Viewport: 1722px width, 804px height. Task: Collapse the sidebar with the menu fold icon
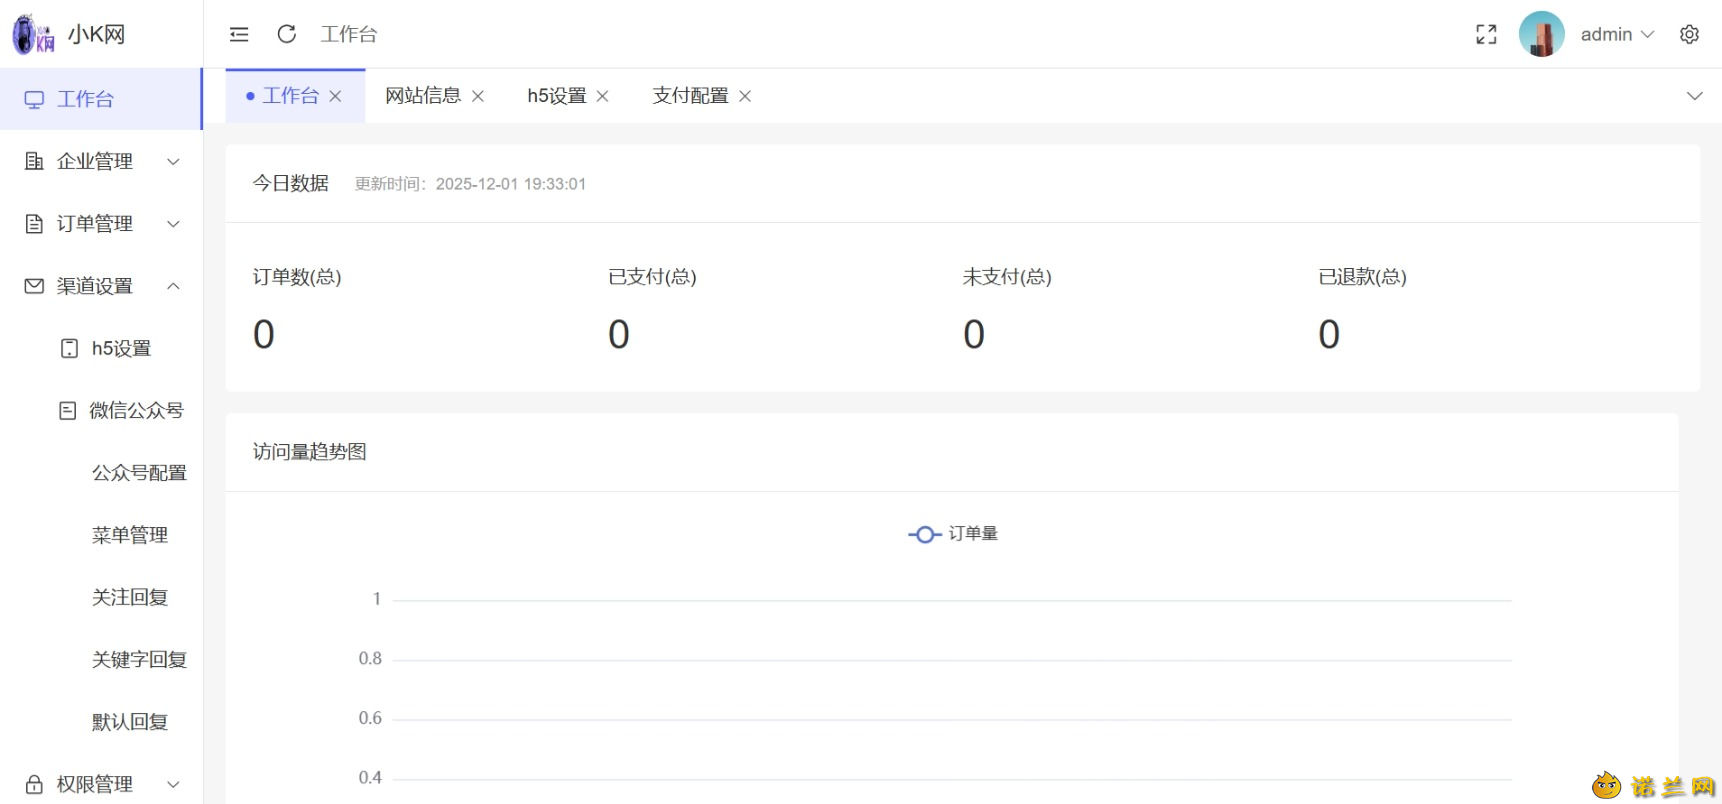(239, 34)
